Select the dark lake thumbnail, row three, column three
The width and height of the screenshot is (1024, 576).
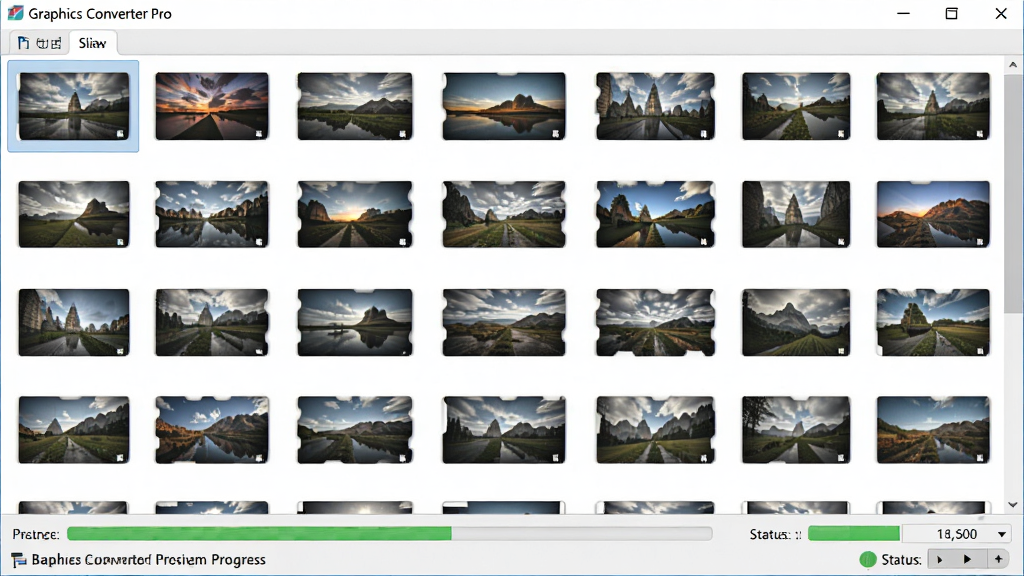pos(355,323)
